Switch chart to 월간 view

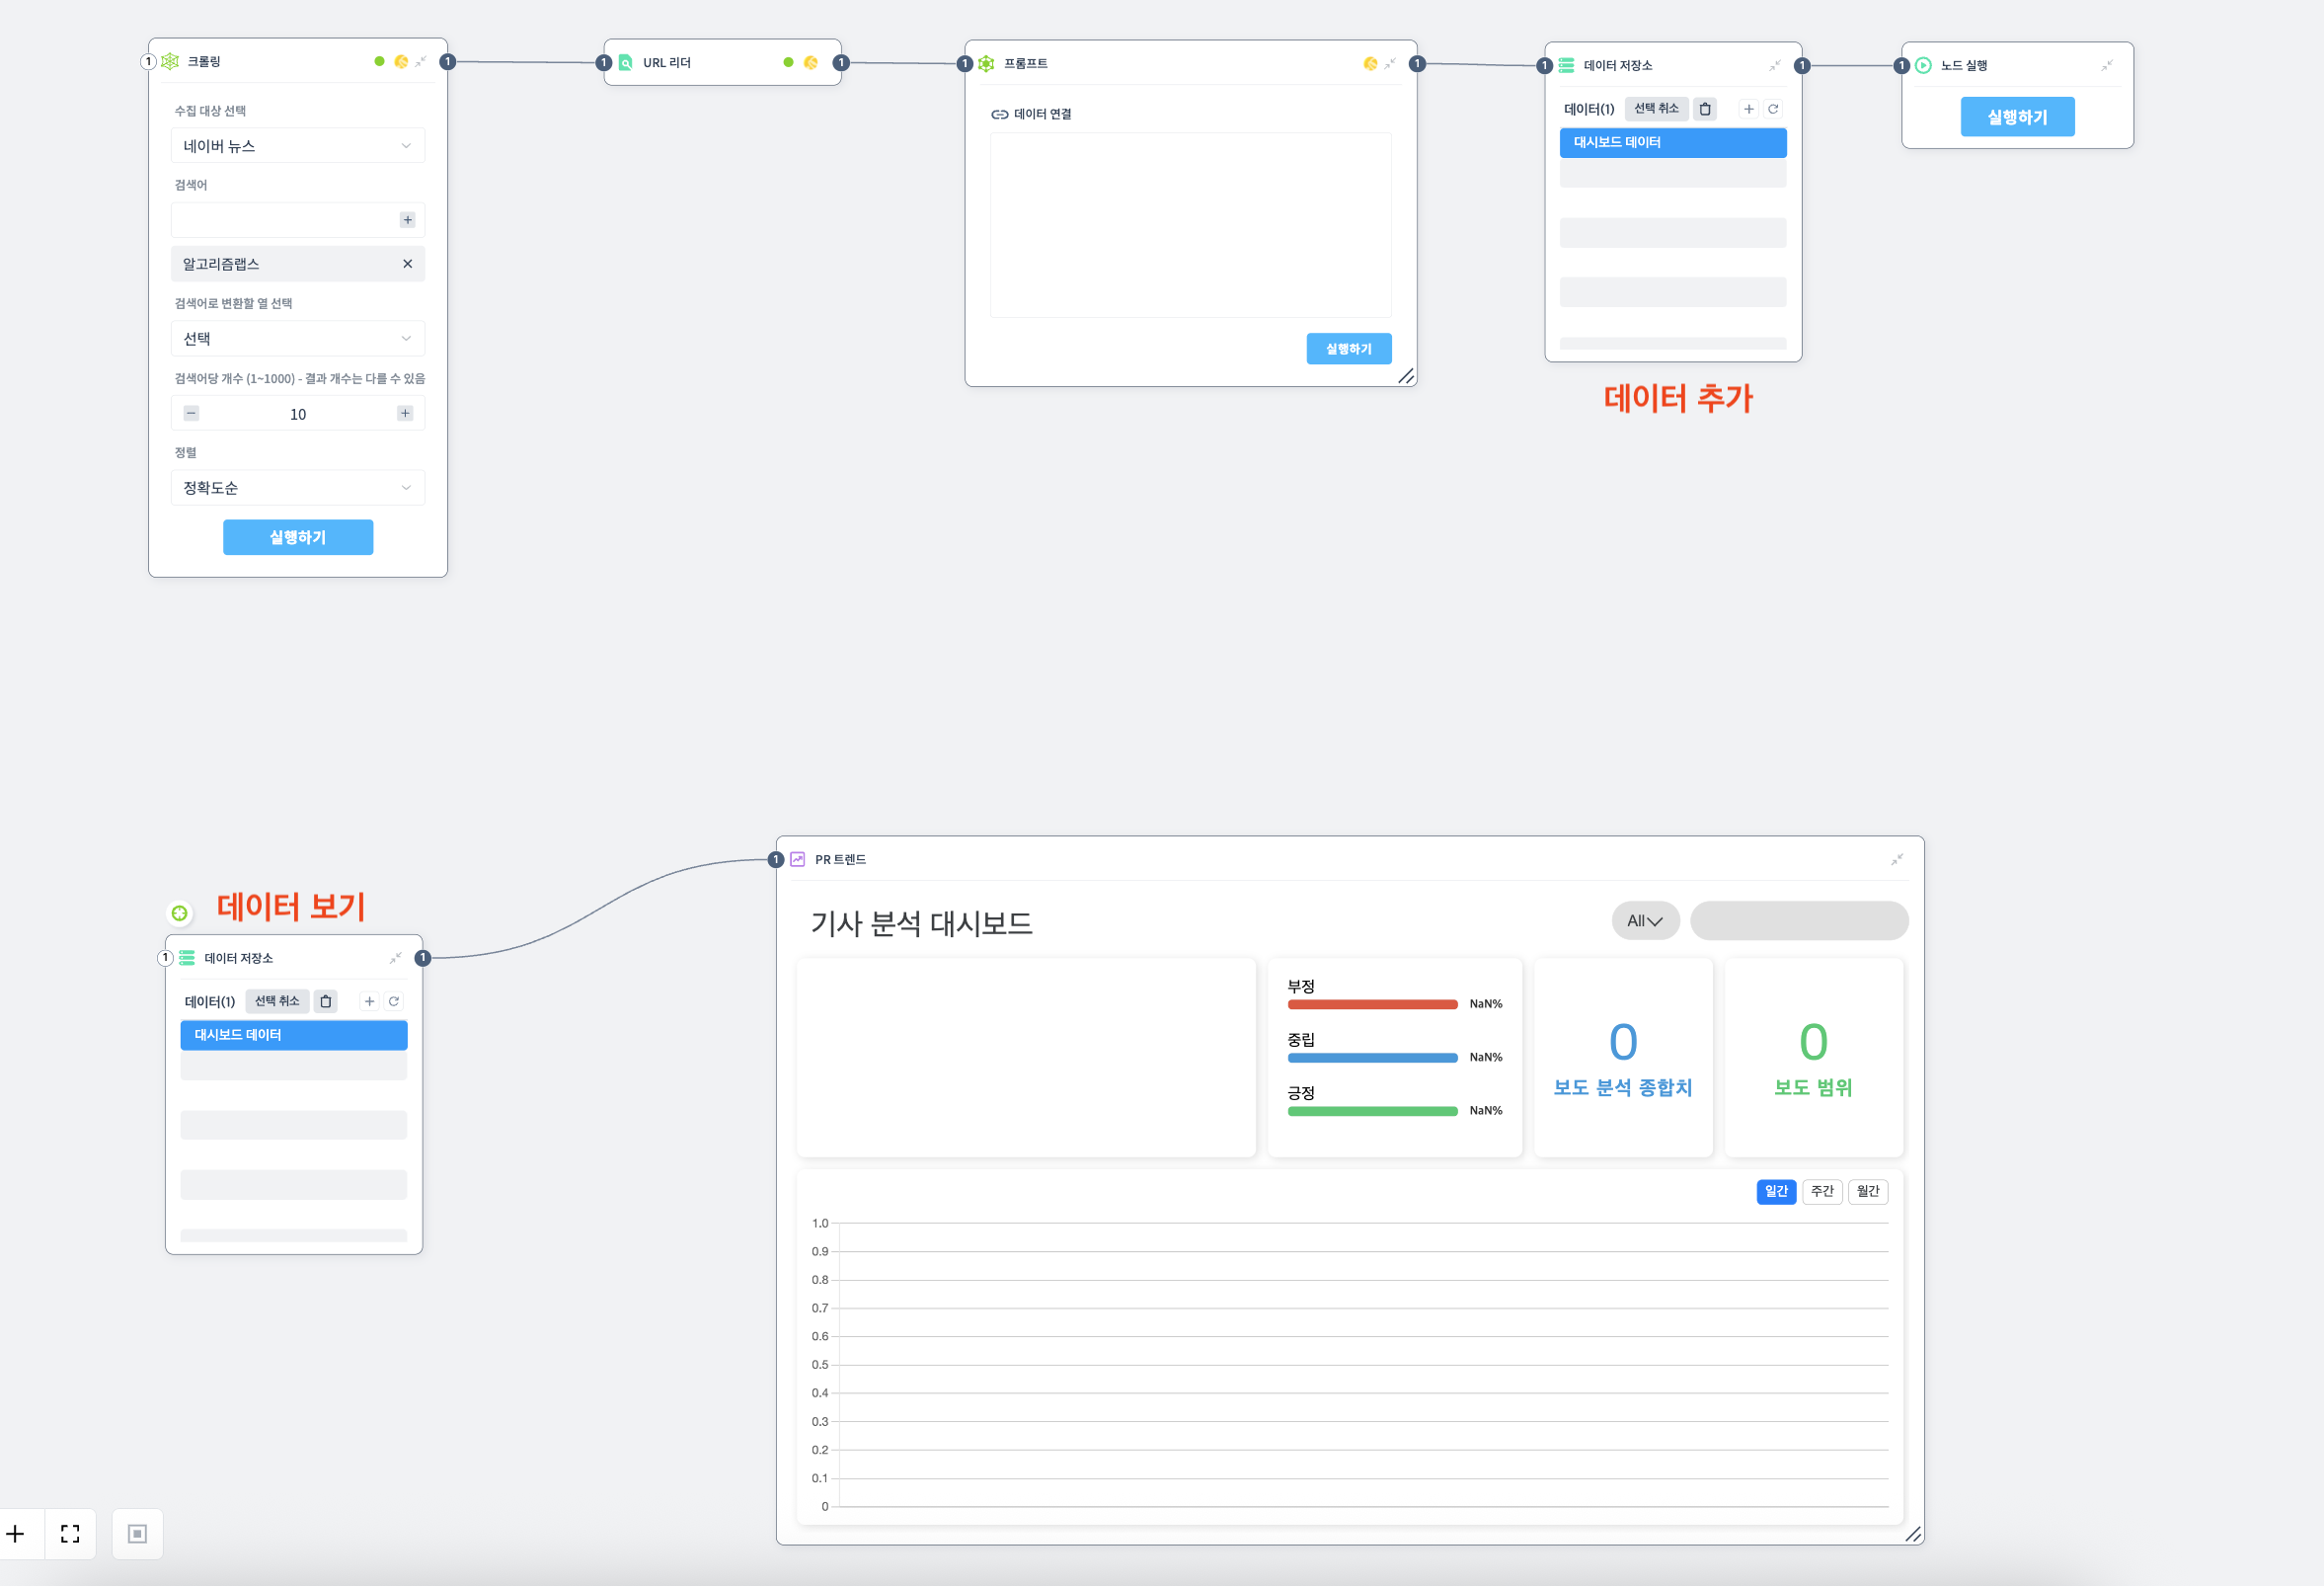(1867, 1191)
